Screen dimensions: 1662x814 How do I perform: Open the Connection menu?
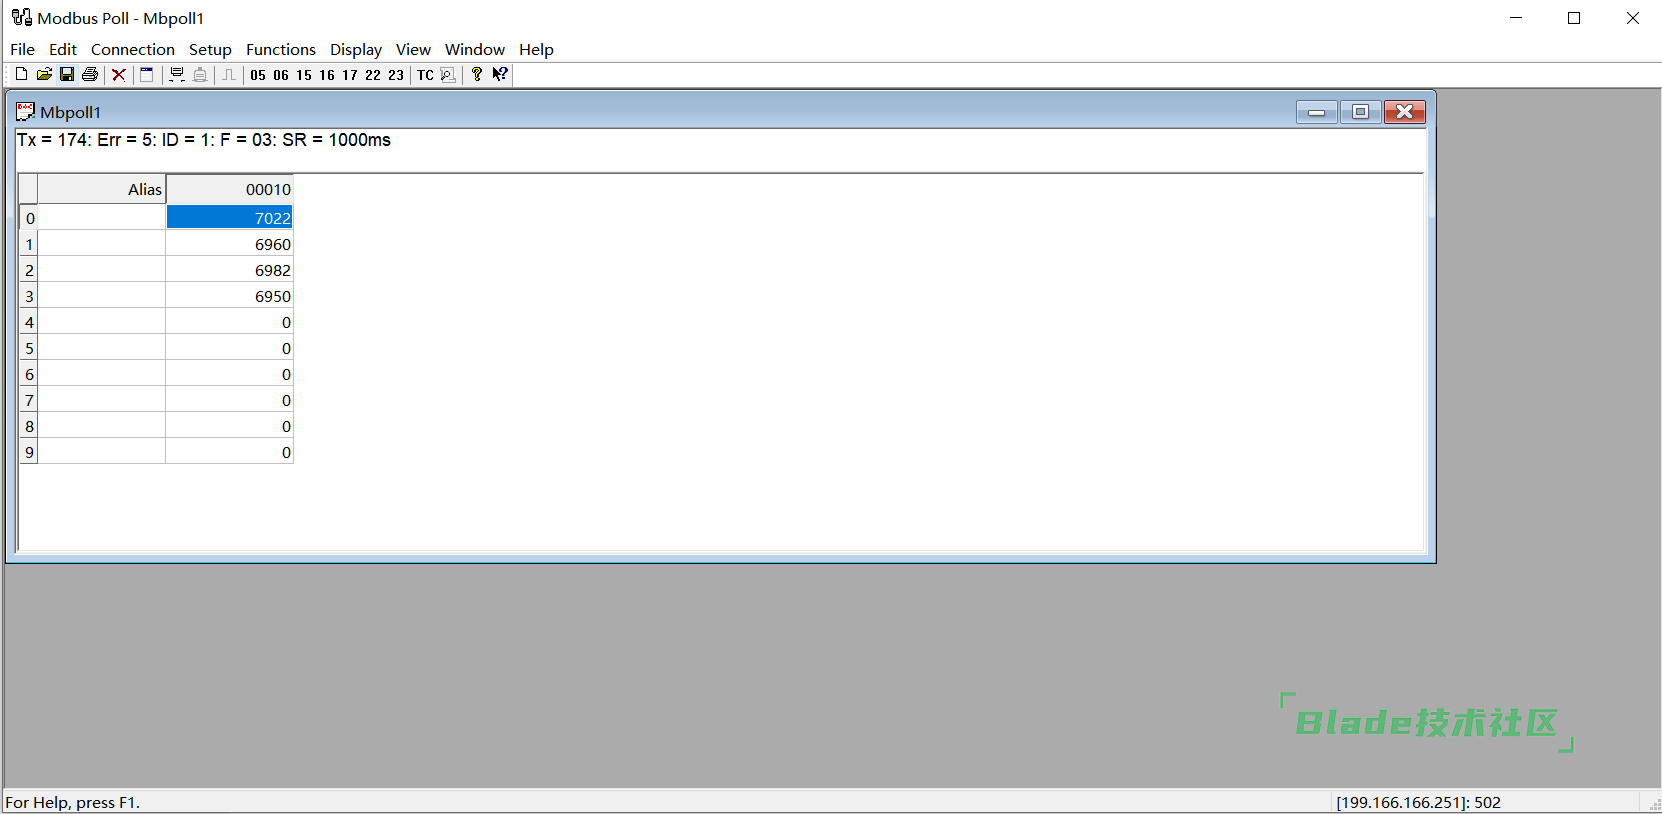point(132,49)
